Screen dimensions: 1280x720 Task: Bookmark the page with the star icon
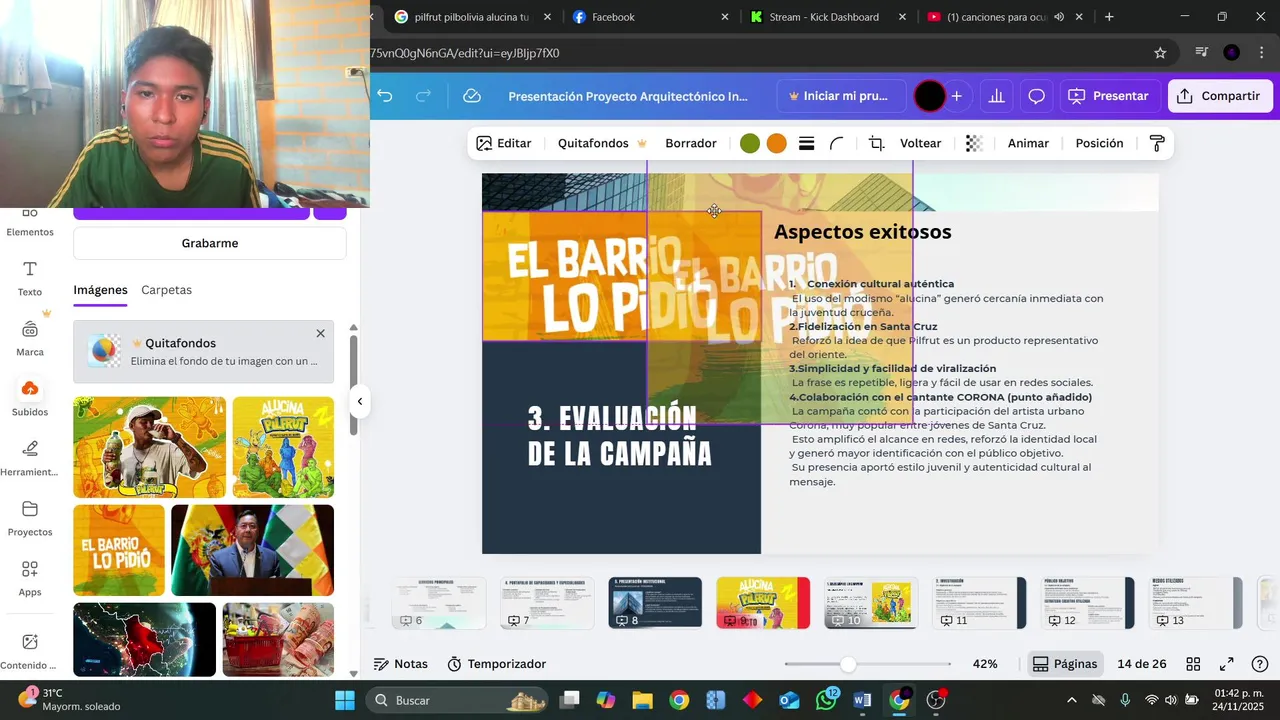(1160, 53)
